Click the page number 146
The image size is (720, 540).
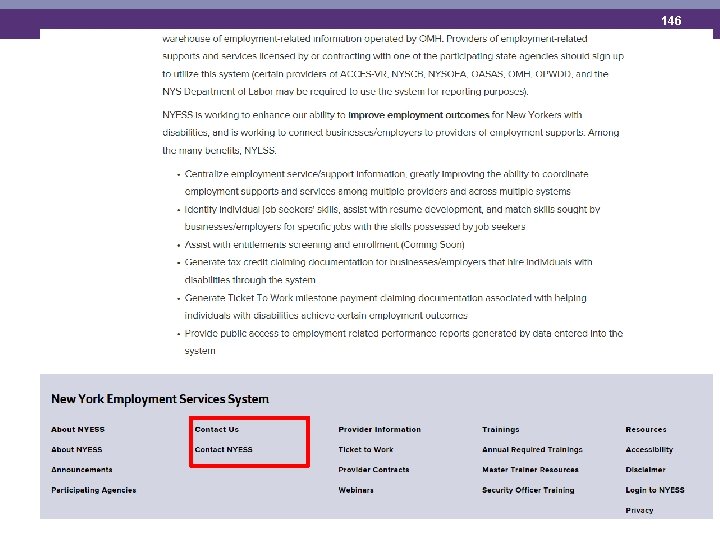coord(671,21)
